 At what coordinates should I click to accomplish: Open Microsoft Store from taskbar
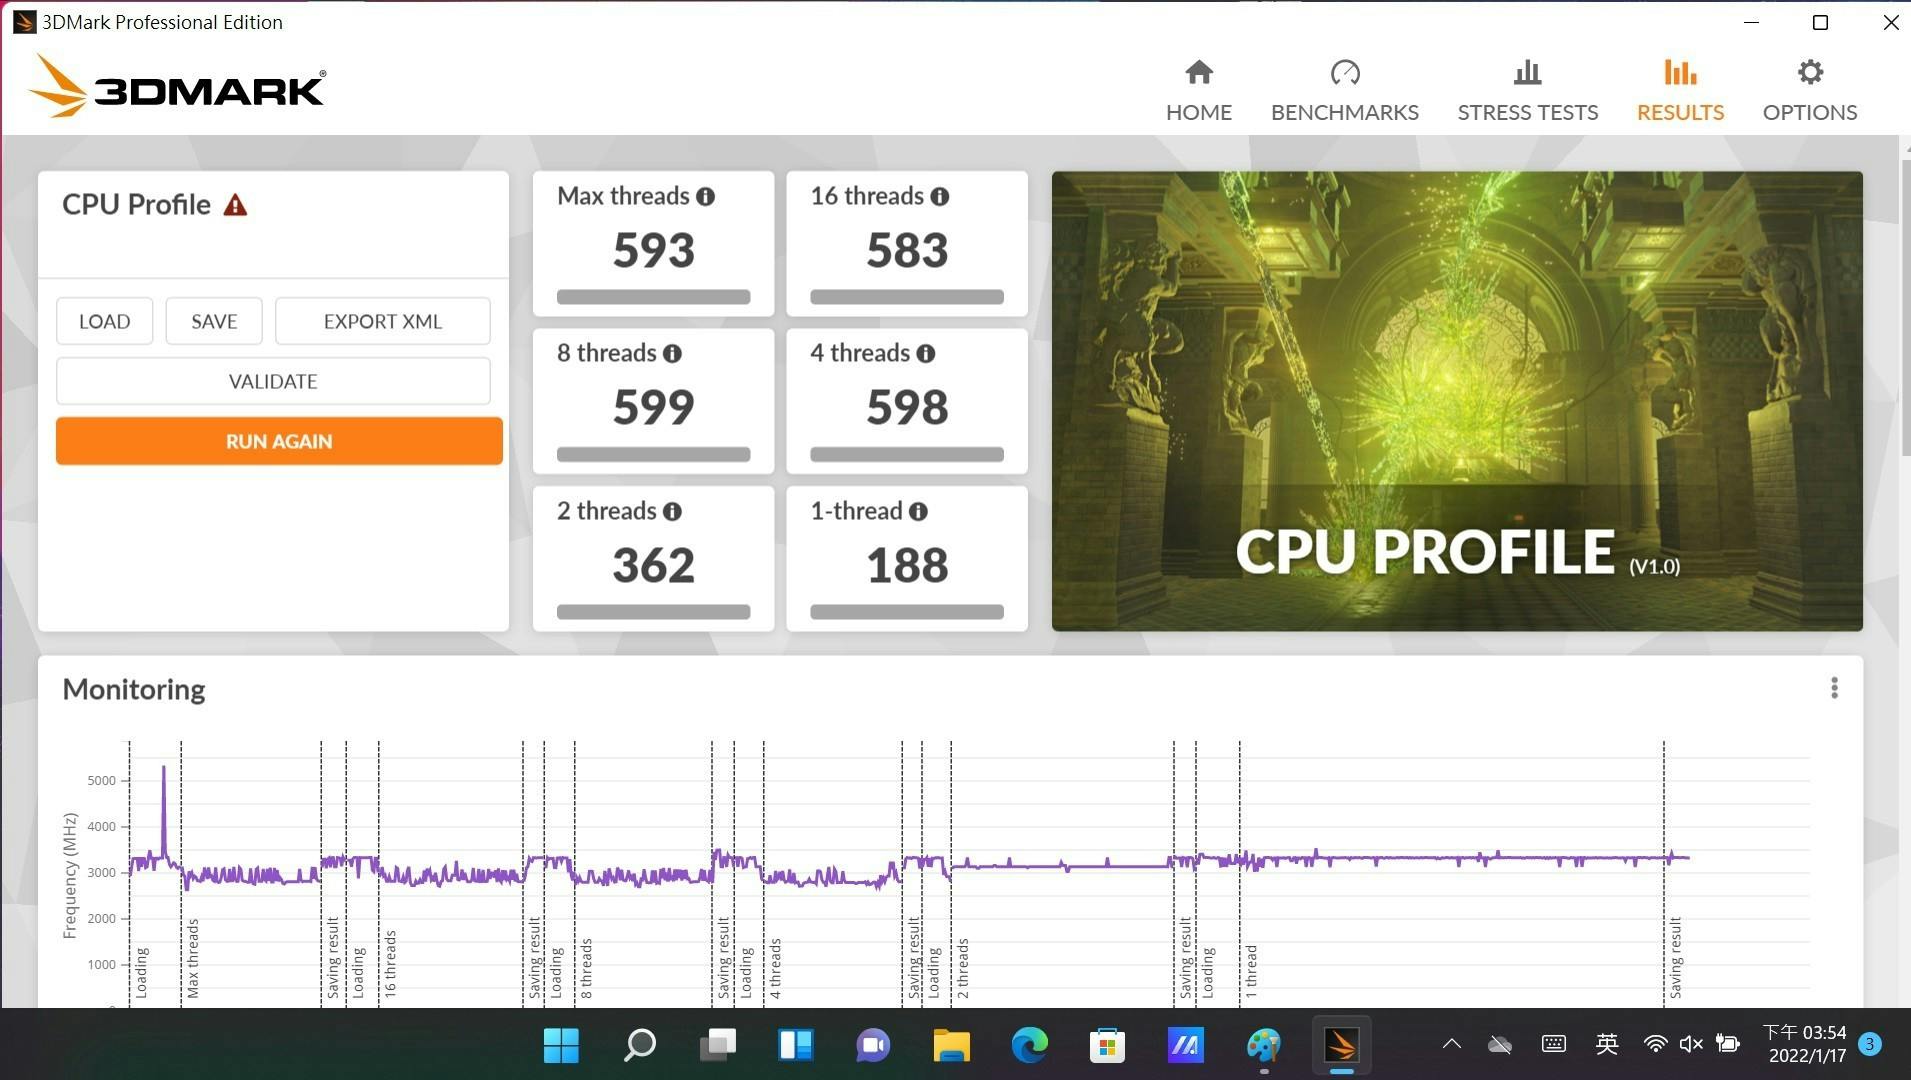point(1107,1045)
